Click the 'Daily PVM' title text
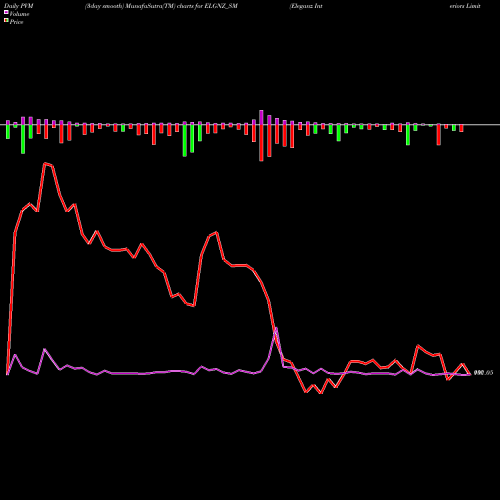Image resolution: width=500 pixels, height=500 pixels. point(19,6)
